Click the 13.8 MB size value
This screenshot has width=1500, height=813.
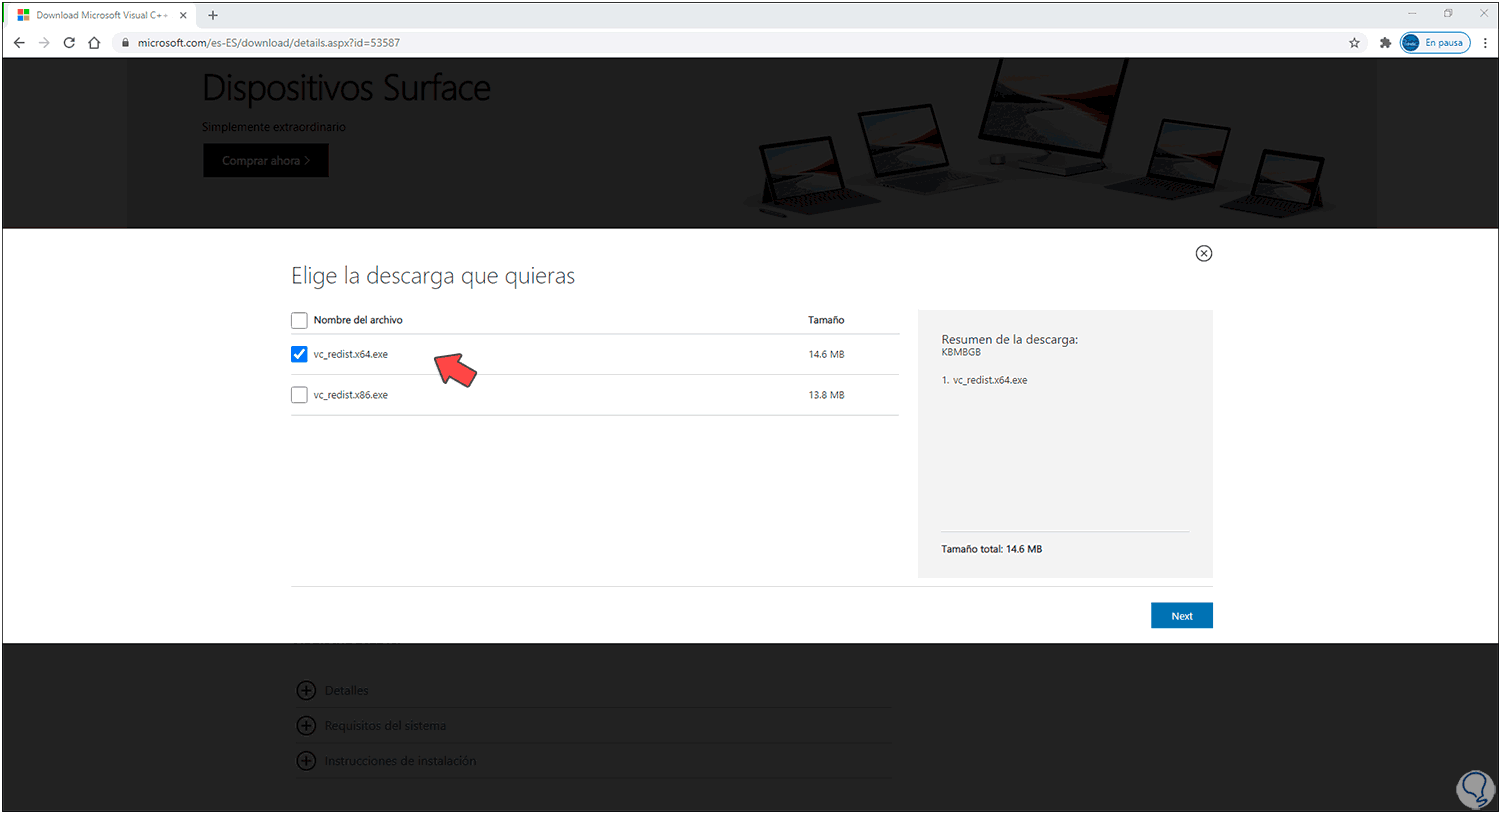tap(826, 395)
